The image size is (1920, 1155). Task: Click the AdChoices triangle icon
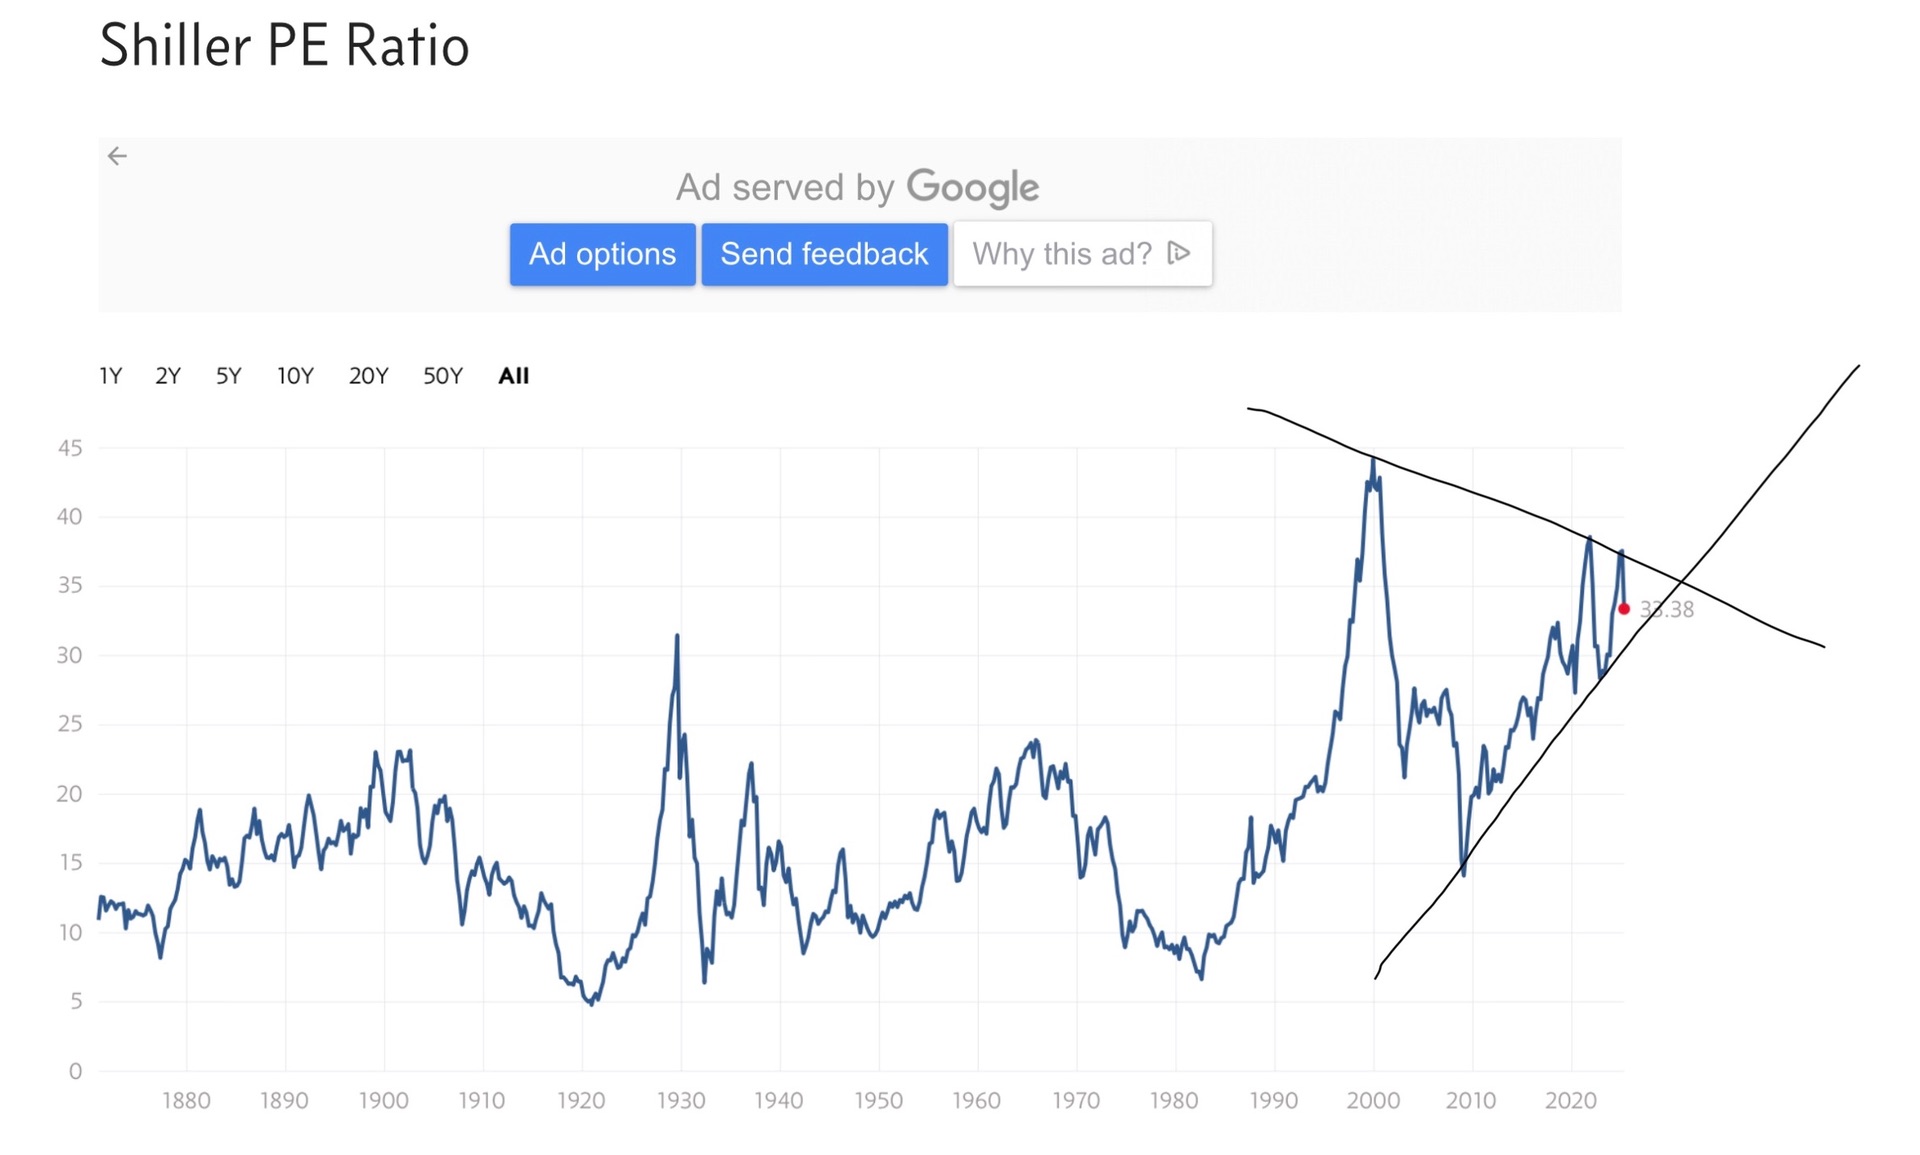[x=1180, y=253]
